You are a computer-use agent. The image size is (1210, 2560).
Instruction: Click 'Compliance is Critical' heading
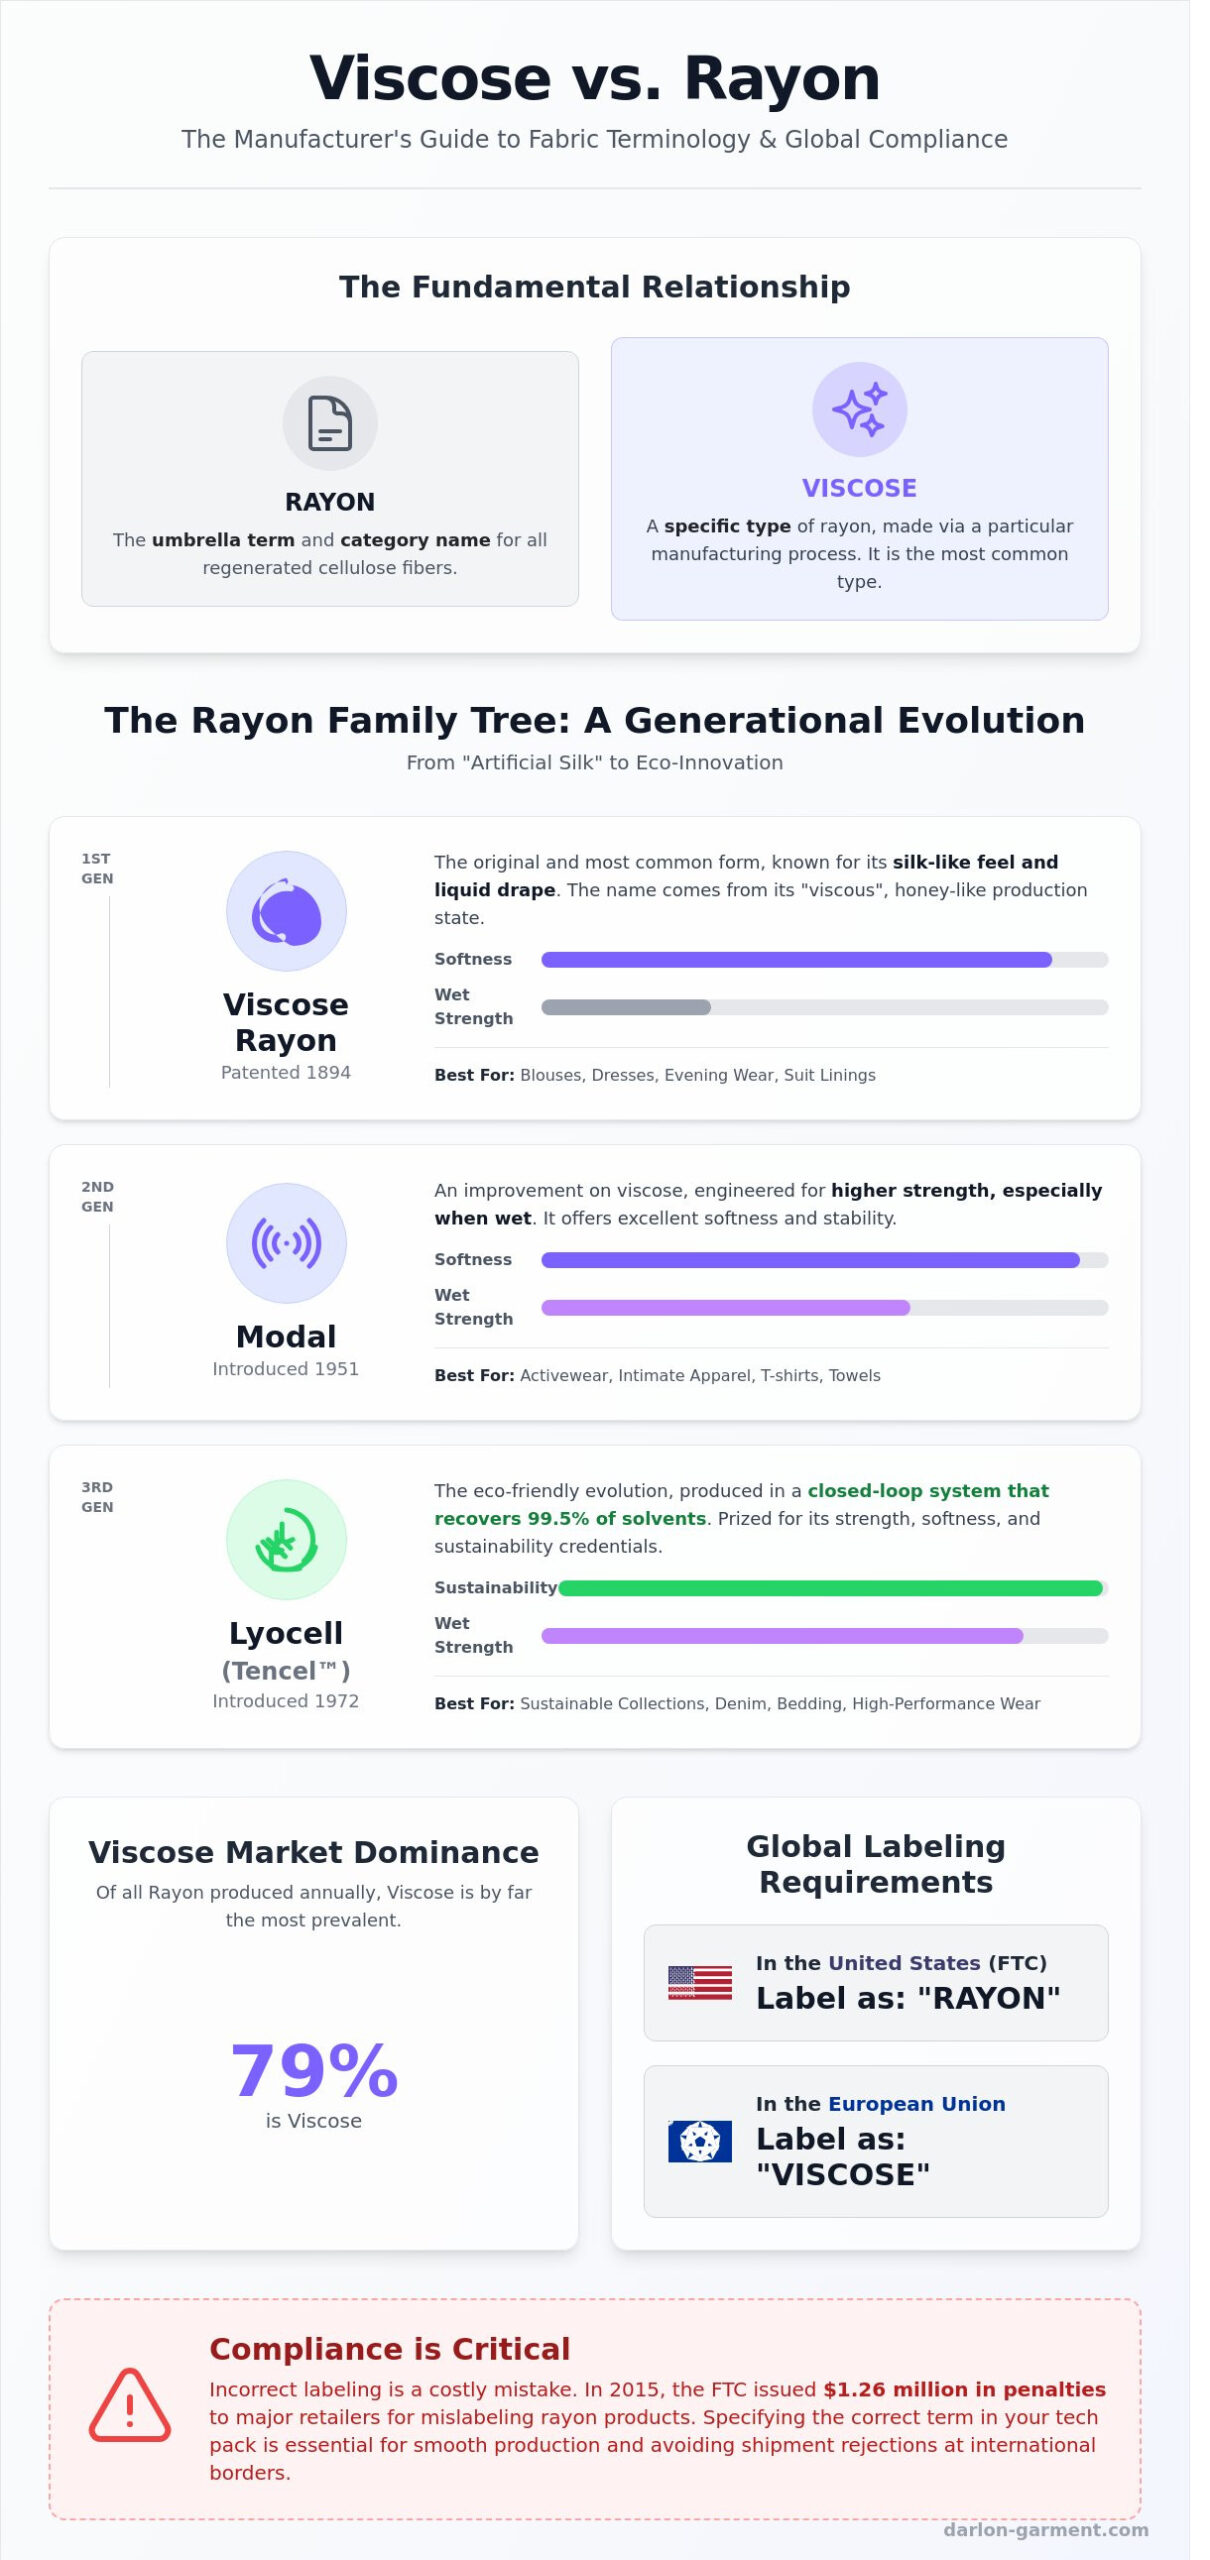(x=389, y=2349)
